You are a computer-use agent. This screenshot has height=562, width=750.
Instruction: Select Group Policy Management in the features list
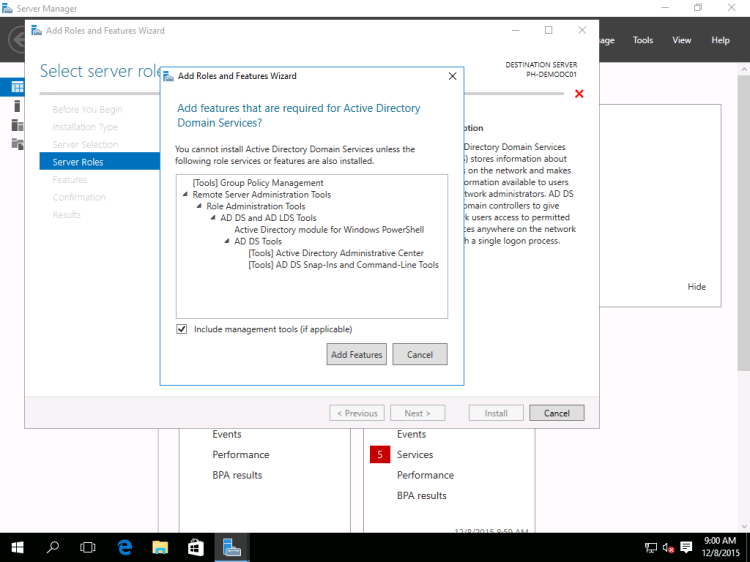258,183
